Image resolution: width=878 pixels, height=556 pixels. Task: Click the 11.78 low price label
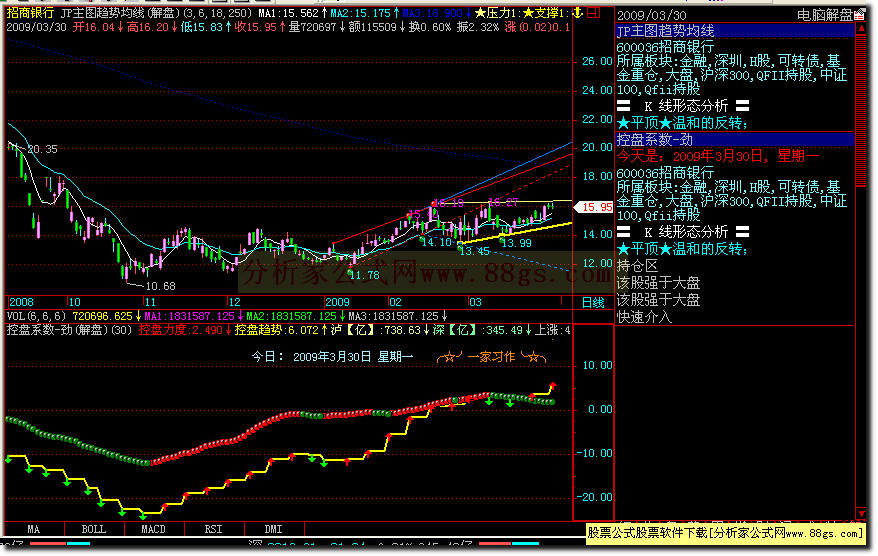click(x=364, y=275)
